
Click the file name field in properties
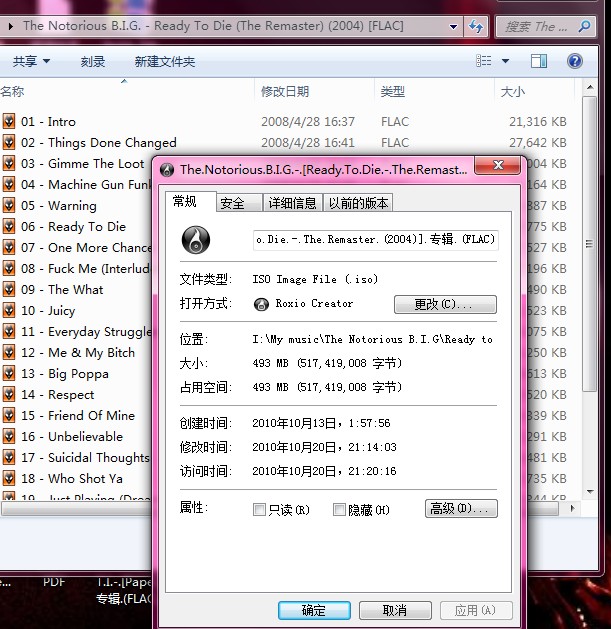tap(376, 239)
